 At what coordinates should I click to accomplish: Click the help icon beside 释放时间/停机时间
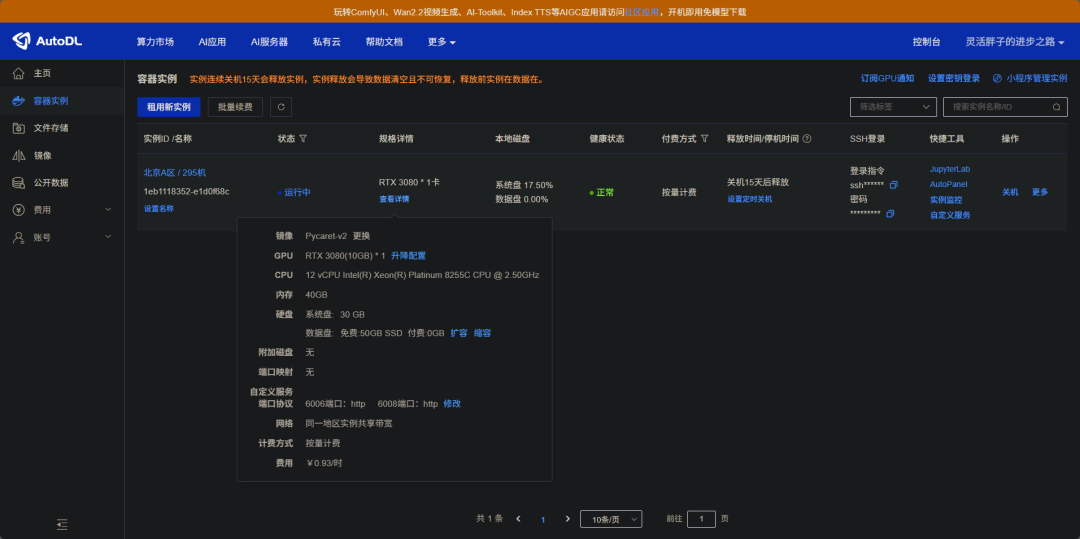pyautogui.click(x=807, y=138)
